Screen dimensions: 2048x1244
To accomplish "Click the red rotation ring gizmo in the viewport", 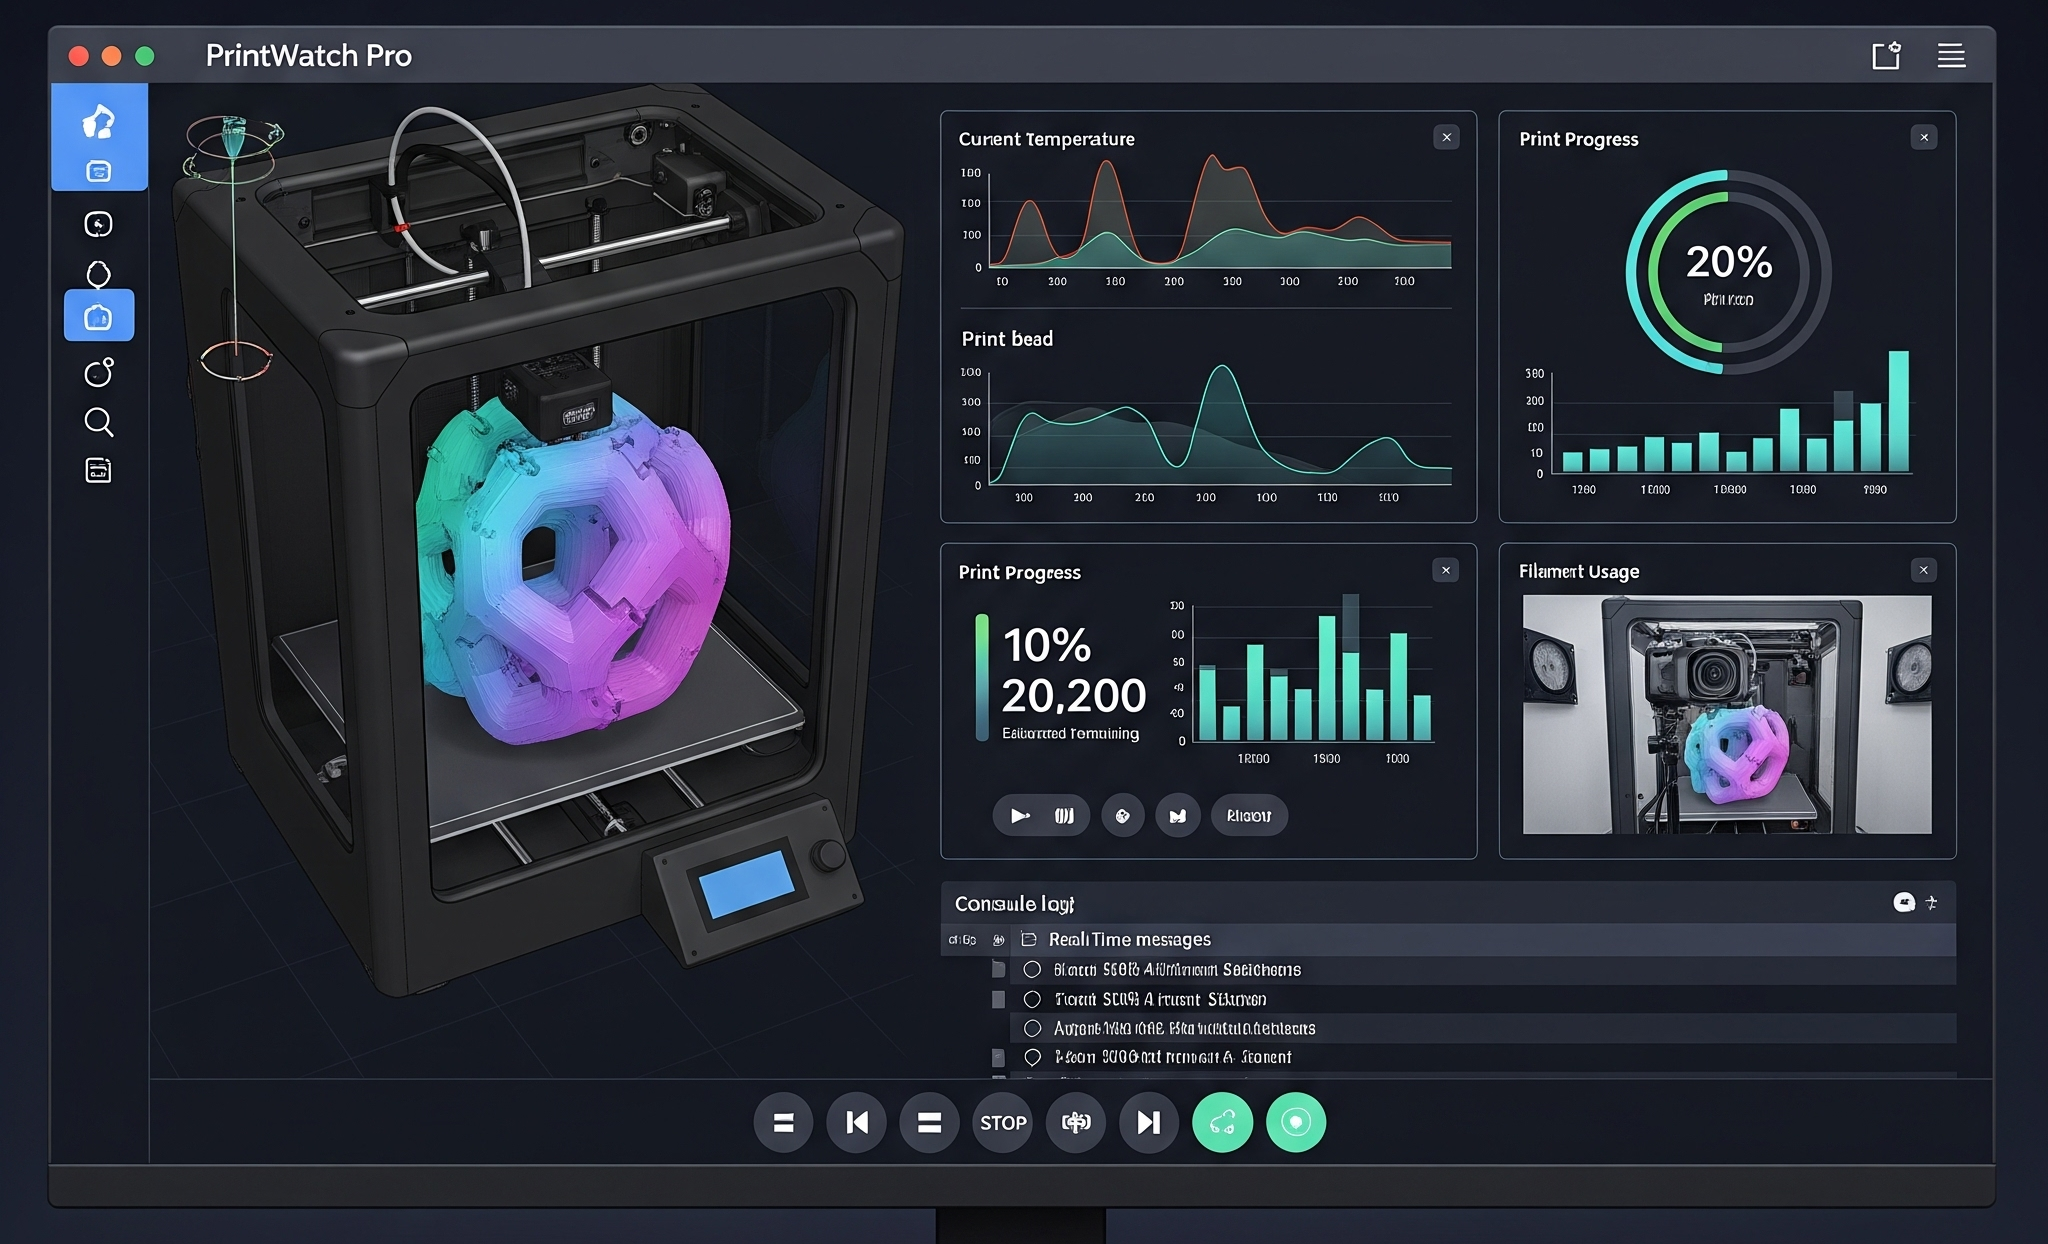I will [x=236, y=360].
